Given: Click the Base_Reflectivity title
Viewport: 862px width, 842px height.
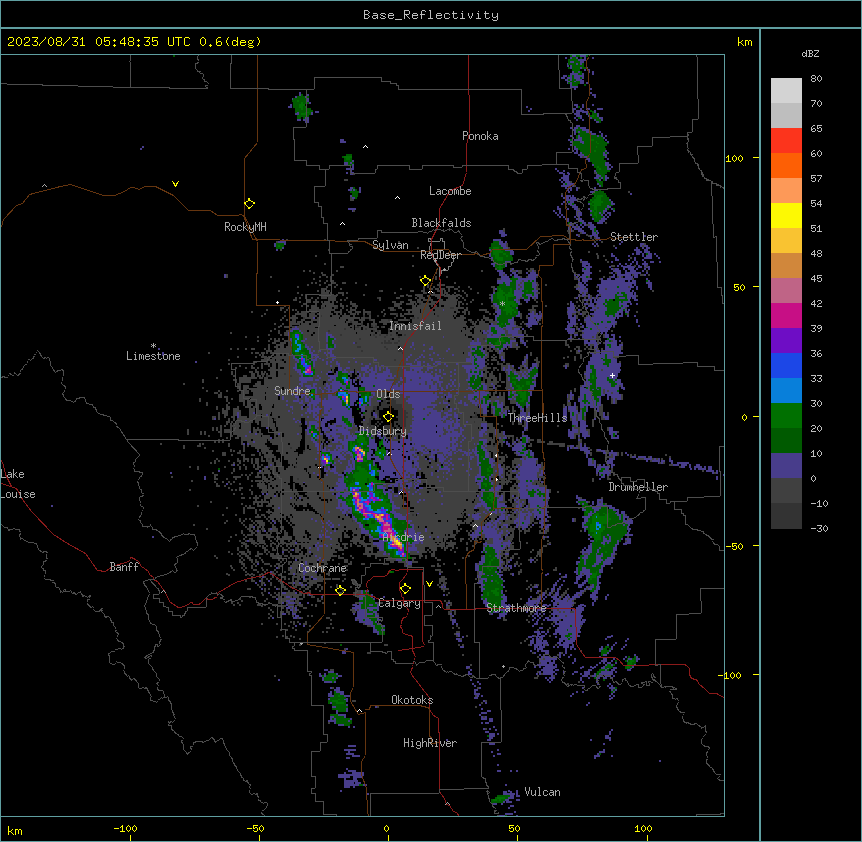Looking at the screenshot, I should [431, 15].
